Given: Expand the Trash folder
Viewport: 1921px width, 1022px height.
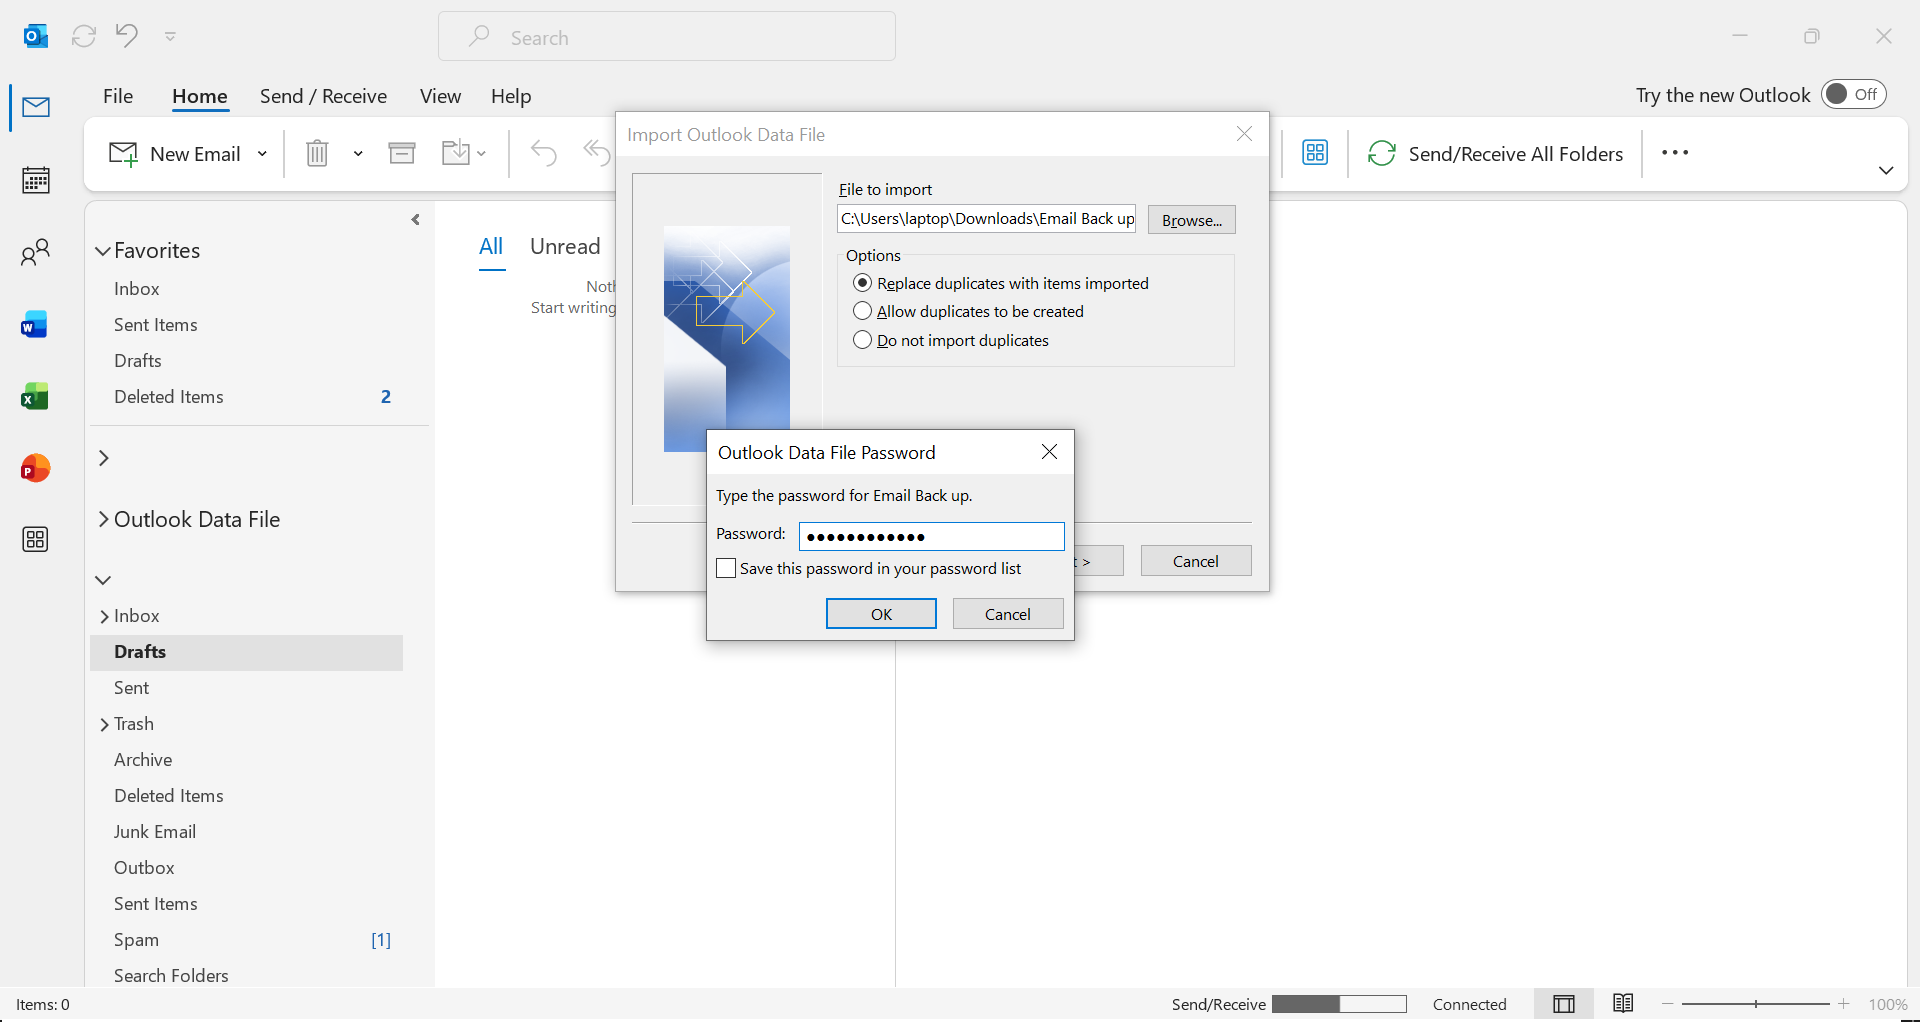Looking at the screenshot, I should coord(104,725).
